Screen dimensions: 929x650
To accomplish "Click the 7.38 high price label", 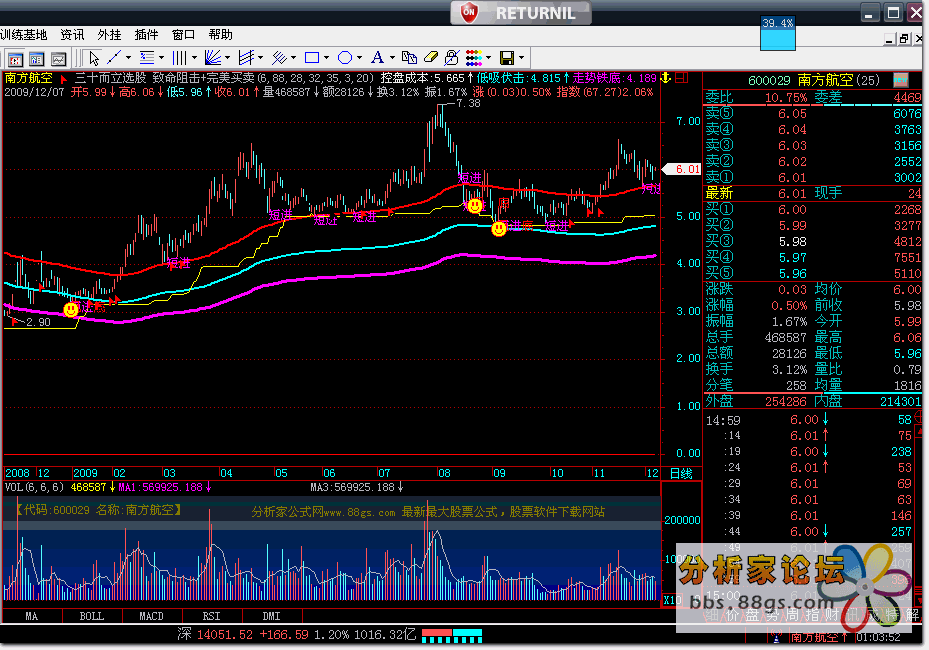I will pyautogui.click(x=468, y=104).
